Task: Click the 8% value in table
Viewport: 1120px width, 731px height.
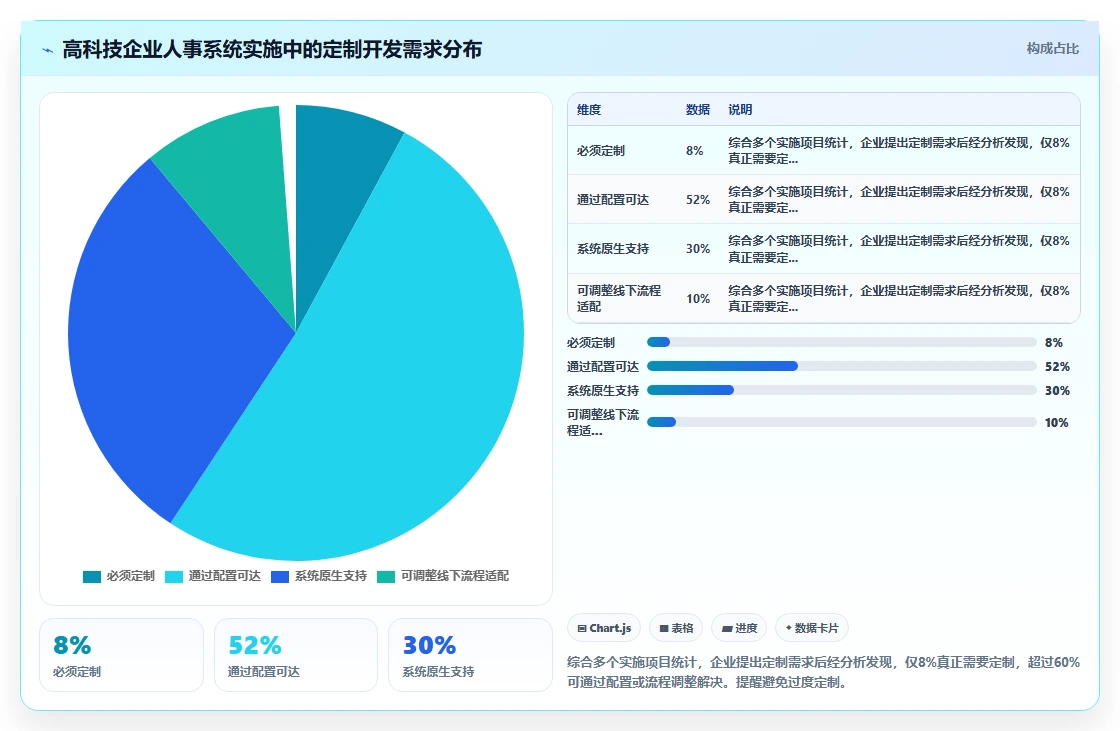Action: click(x=694, y=151)
